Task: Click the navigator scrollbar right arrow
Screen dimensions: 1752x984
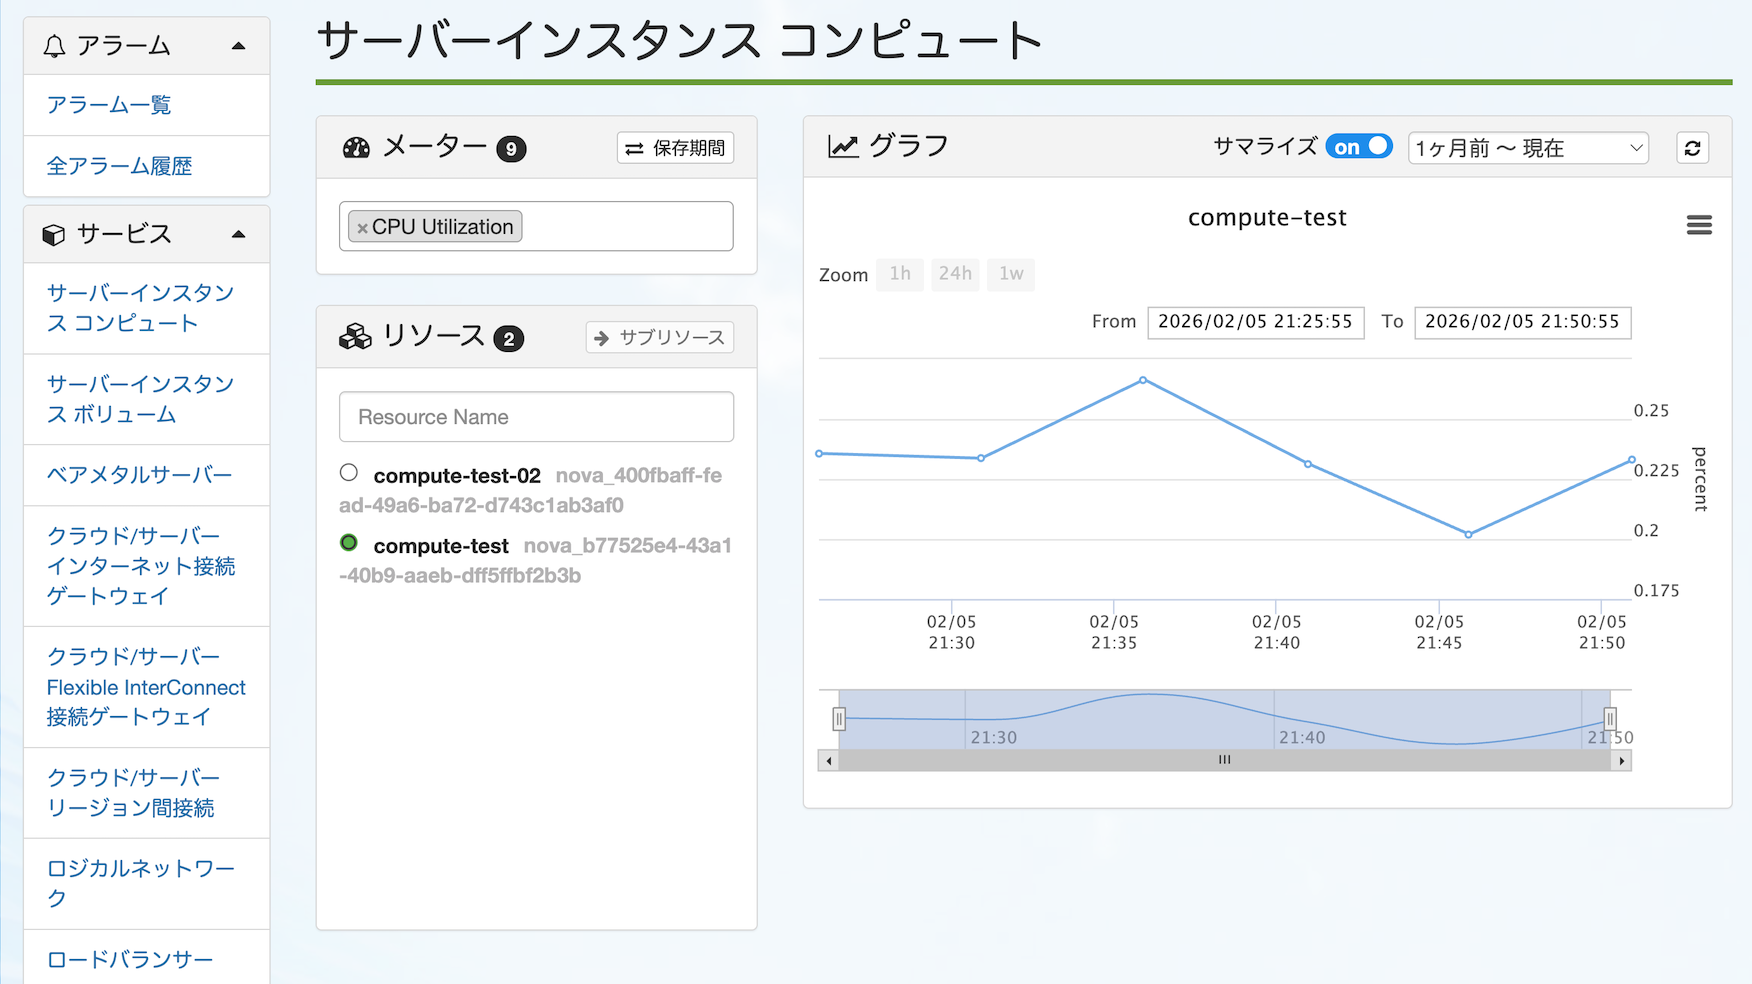Action: 1622,761
